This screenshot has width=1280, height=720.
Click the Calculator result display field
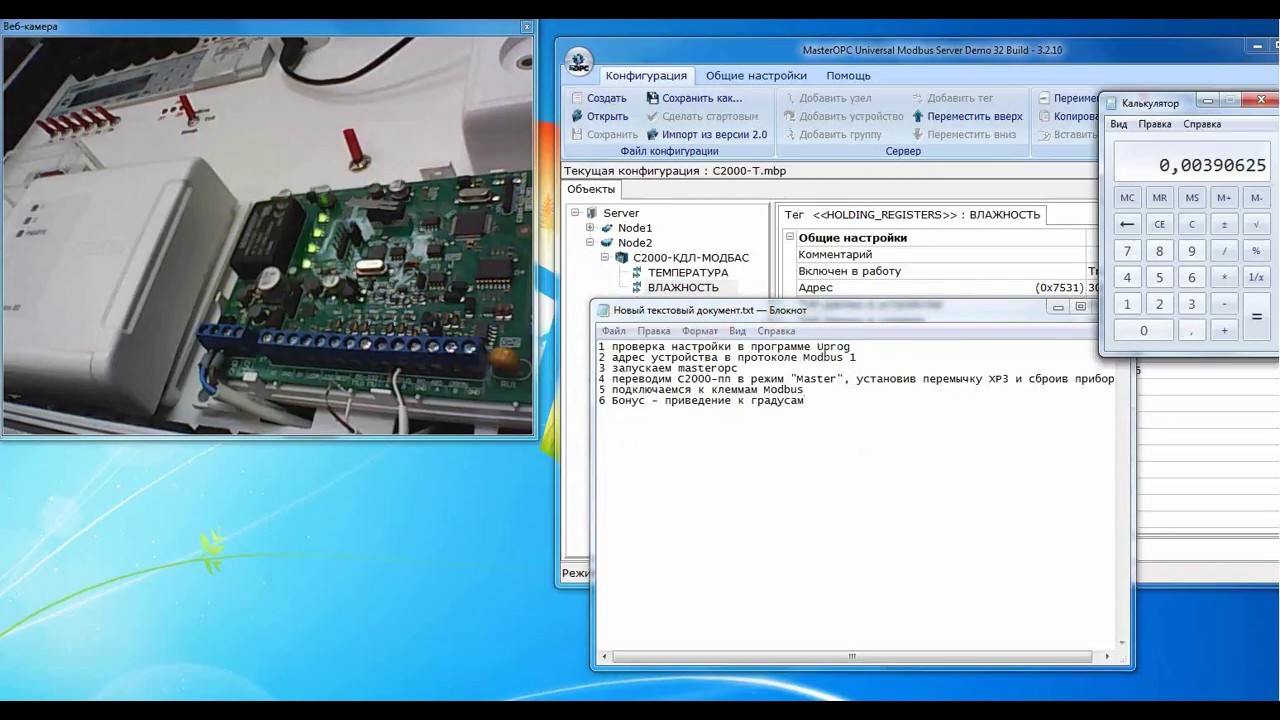point(1192,162)
